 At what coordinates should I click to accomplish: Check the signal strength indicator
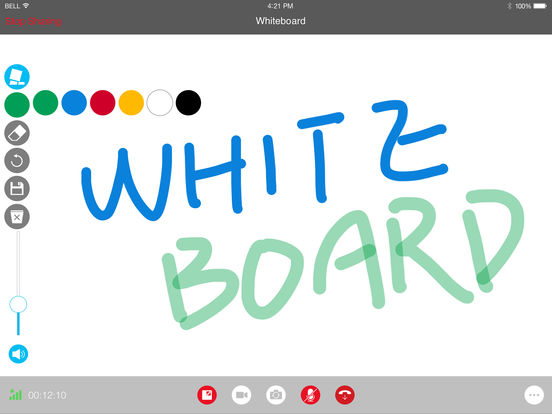tap(15, 395)
